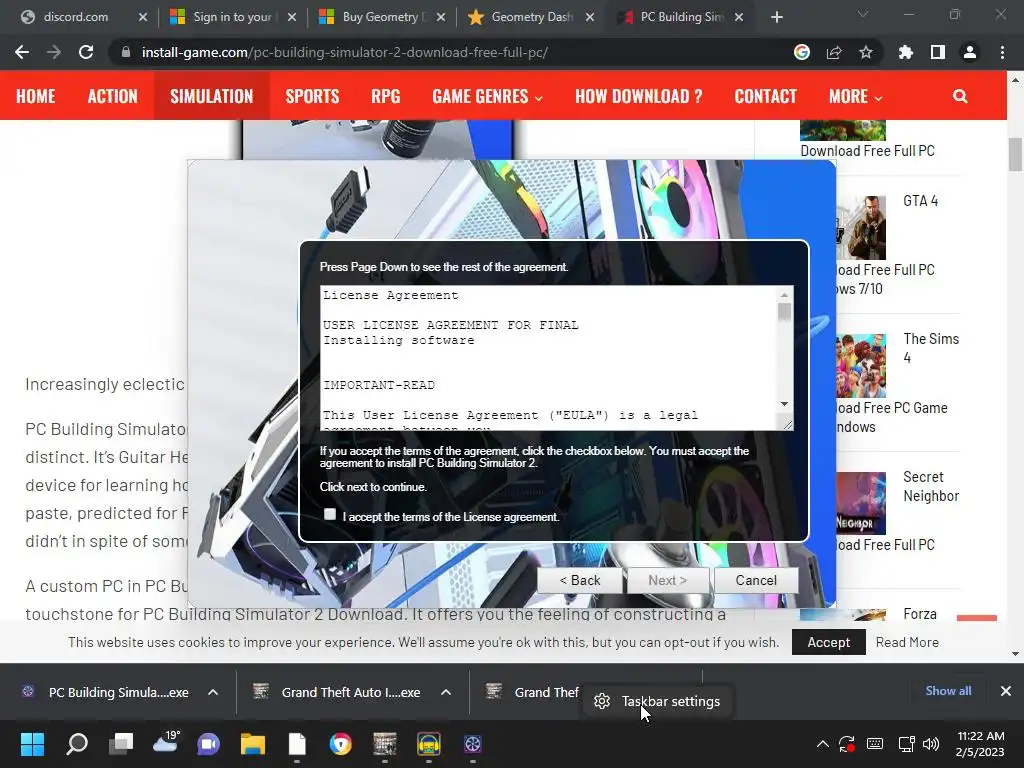Image resolution: width=1024 pixels, height=768 pixels.
Task: Reload the current page
Action: (86, 52)
